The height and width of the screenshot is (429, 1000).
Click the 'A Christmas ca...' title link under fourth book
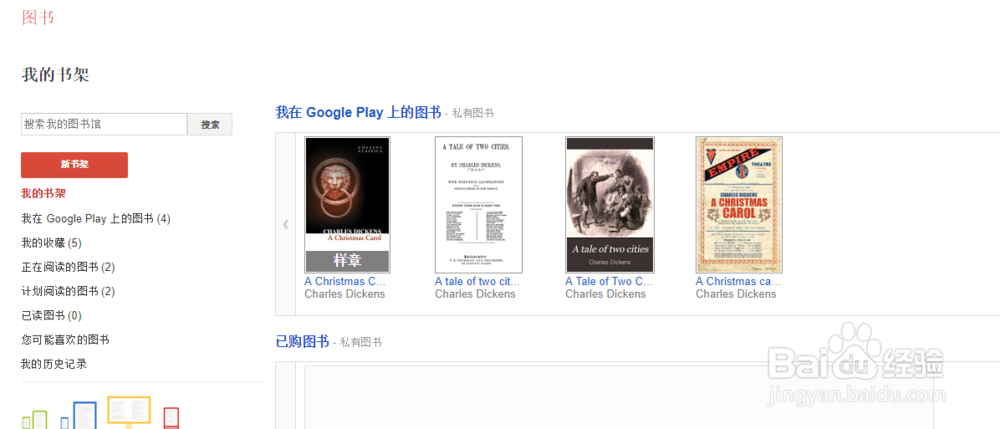click(x=738, y=281)
